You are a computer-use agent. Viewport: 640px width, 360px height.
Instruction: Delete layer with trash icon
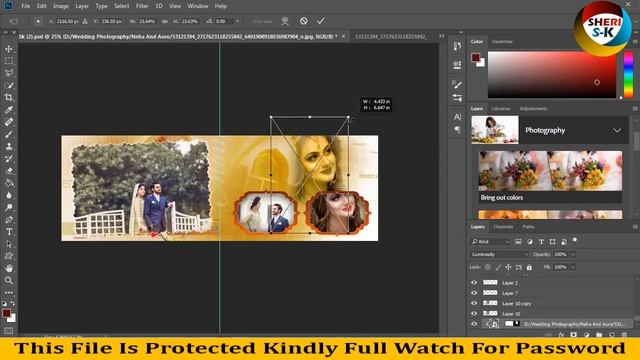[624, 335]
